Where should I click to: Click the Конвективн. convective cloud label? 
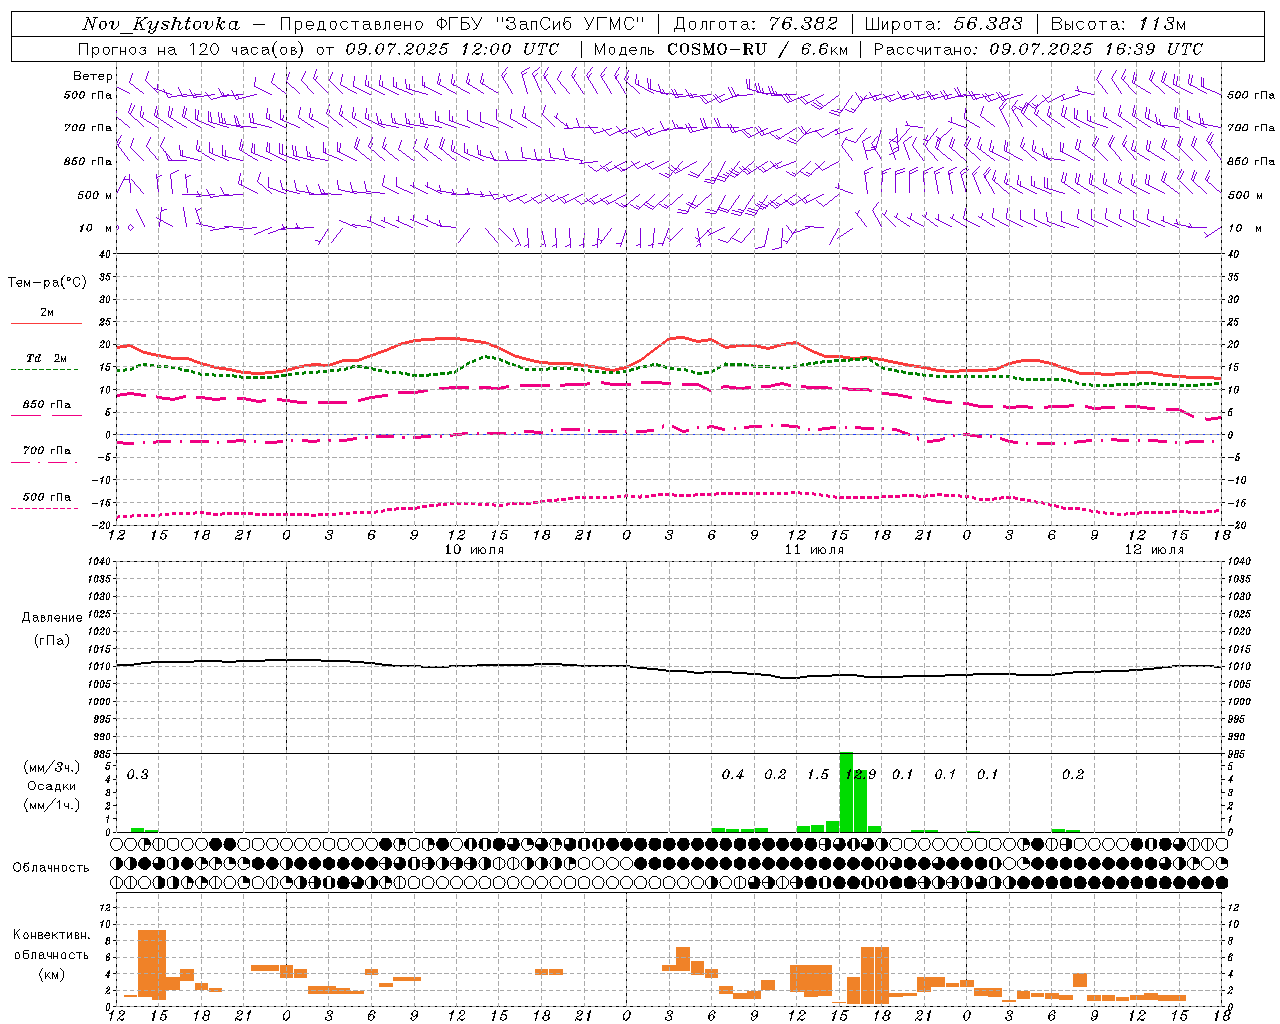(x=51, y=935)
